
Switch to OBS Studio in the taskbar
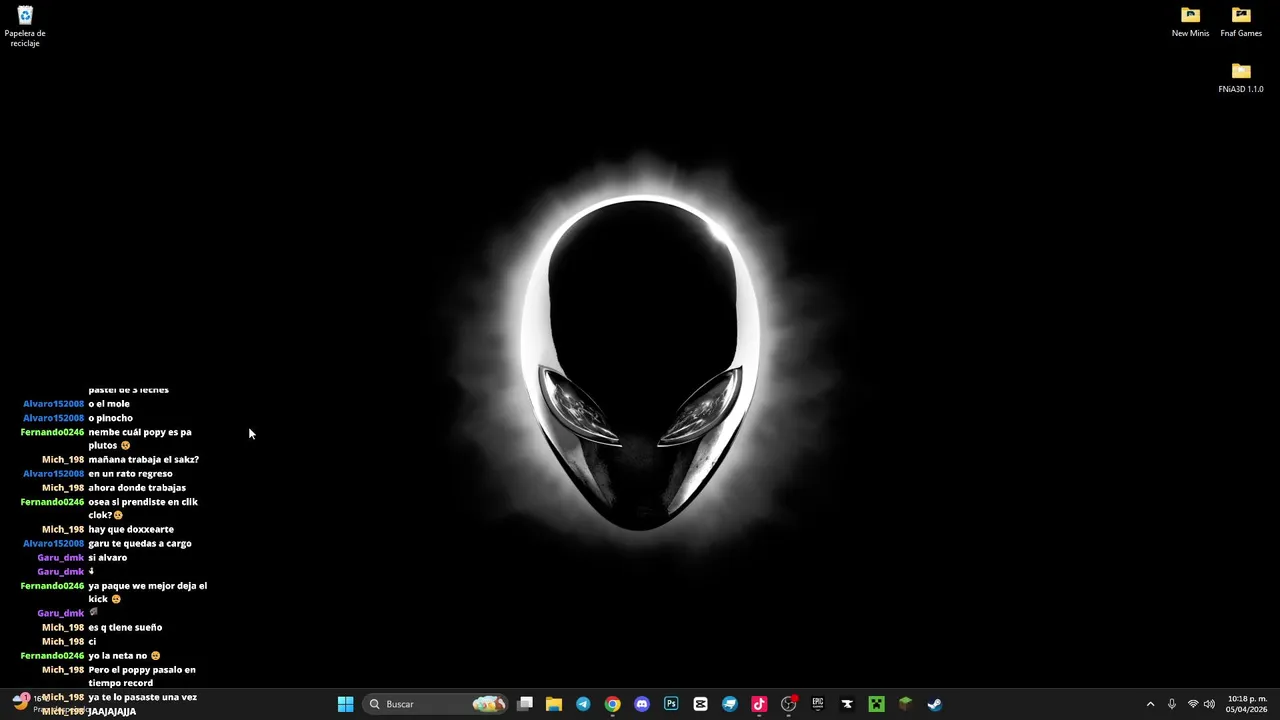click(788, 704)
